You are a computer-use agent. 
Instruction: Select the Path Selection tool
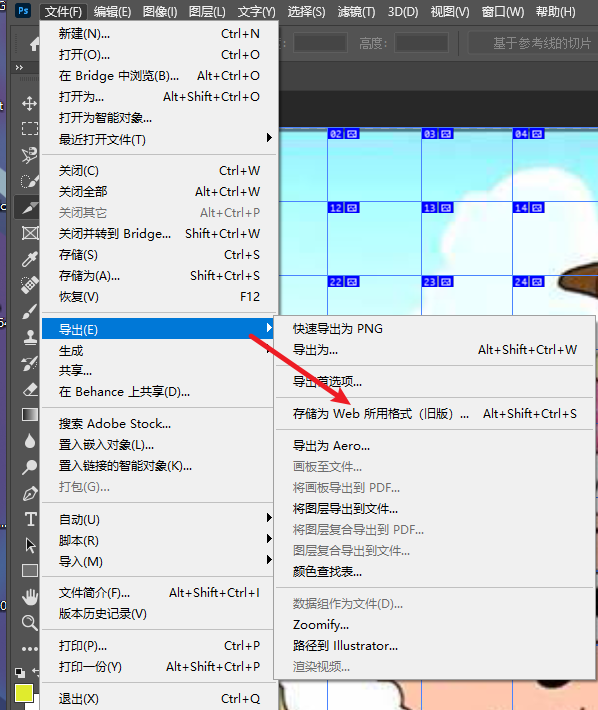(x=29, y=545)
